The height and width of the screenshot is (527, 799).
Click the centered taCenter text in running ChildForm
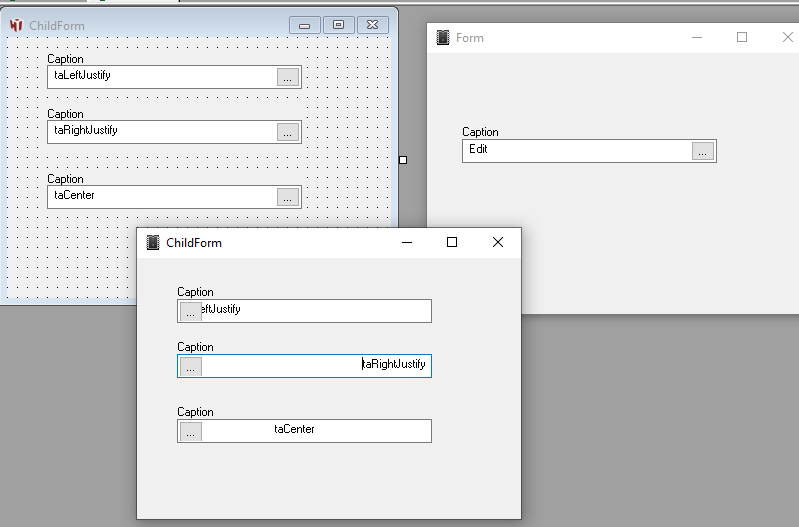[294, 429]
